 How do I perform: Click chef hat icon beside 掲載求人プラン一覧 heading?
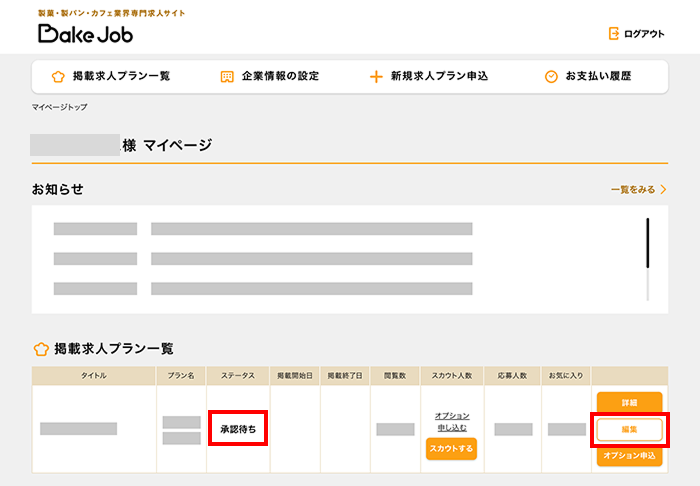point(41,349)
